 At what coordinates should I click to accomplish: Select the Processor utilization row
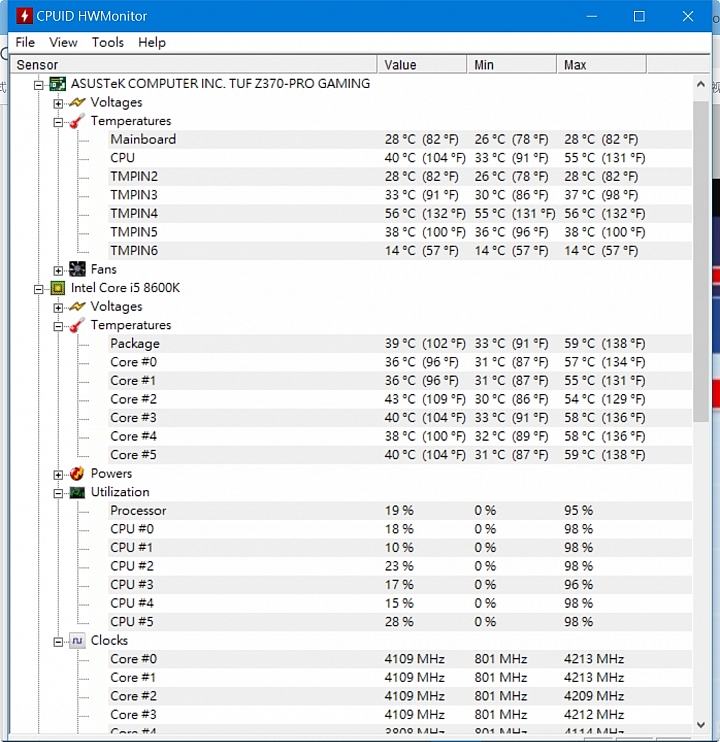(x=400, y=511)
